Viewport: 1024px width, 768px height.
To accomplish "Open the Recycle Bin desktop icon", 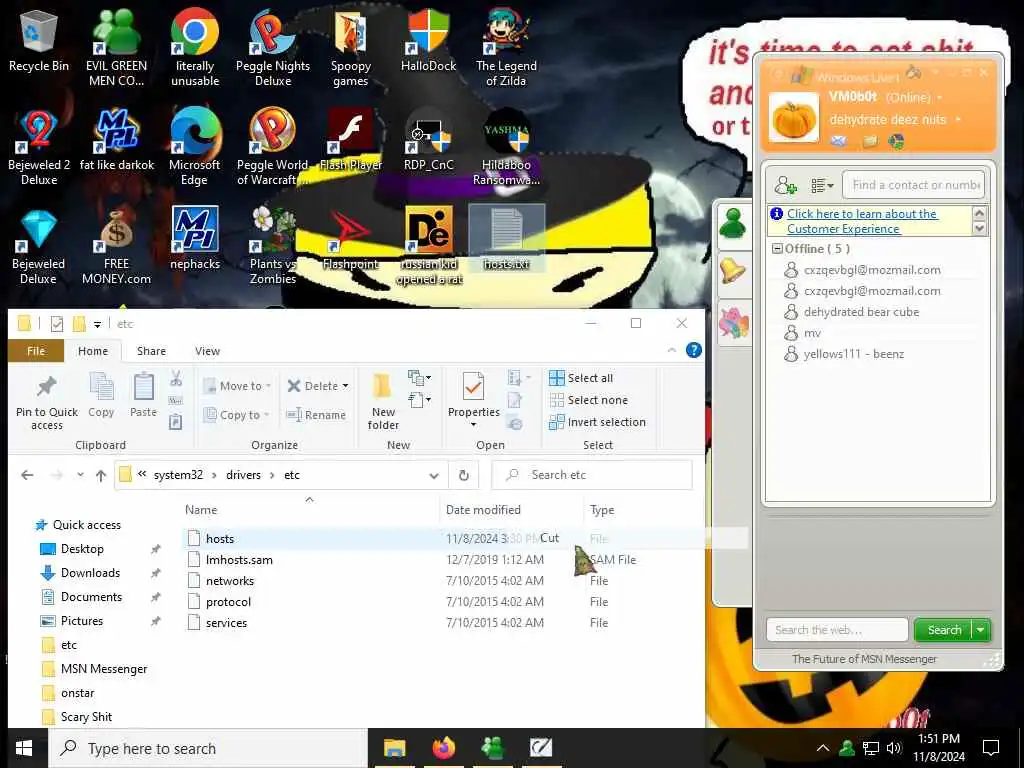I will tap(39, 40).
